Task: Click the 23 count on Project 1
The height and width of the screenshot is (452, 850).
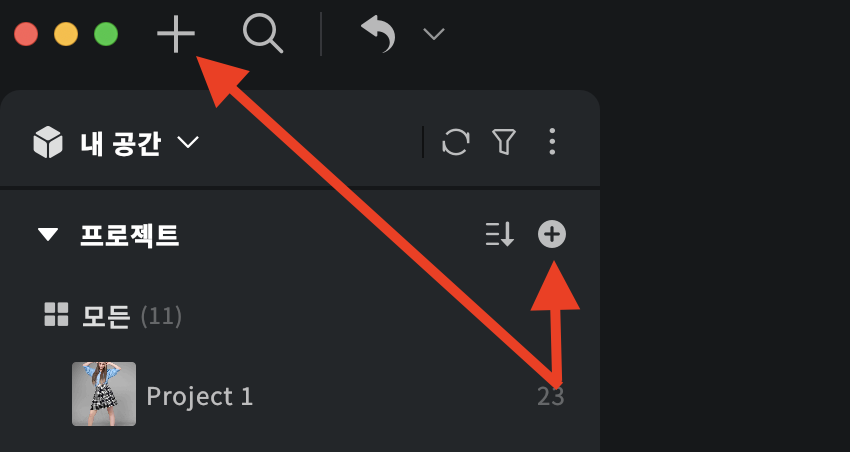Action: [551, 397]
